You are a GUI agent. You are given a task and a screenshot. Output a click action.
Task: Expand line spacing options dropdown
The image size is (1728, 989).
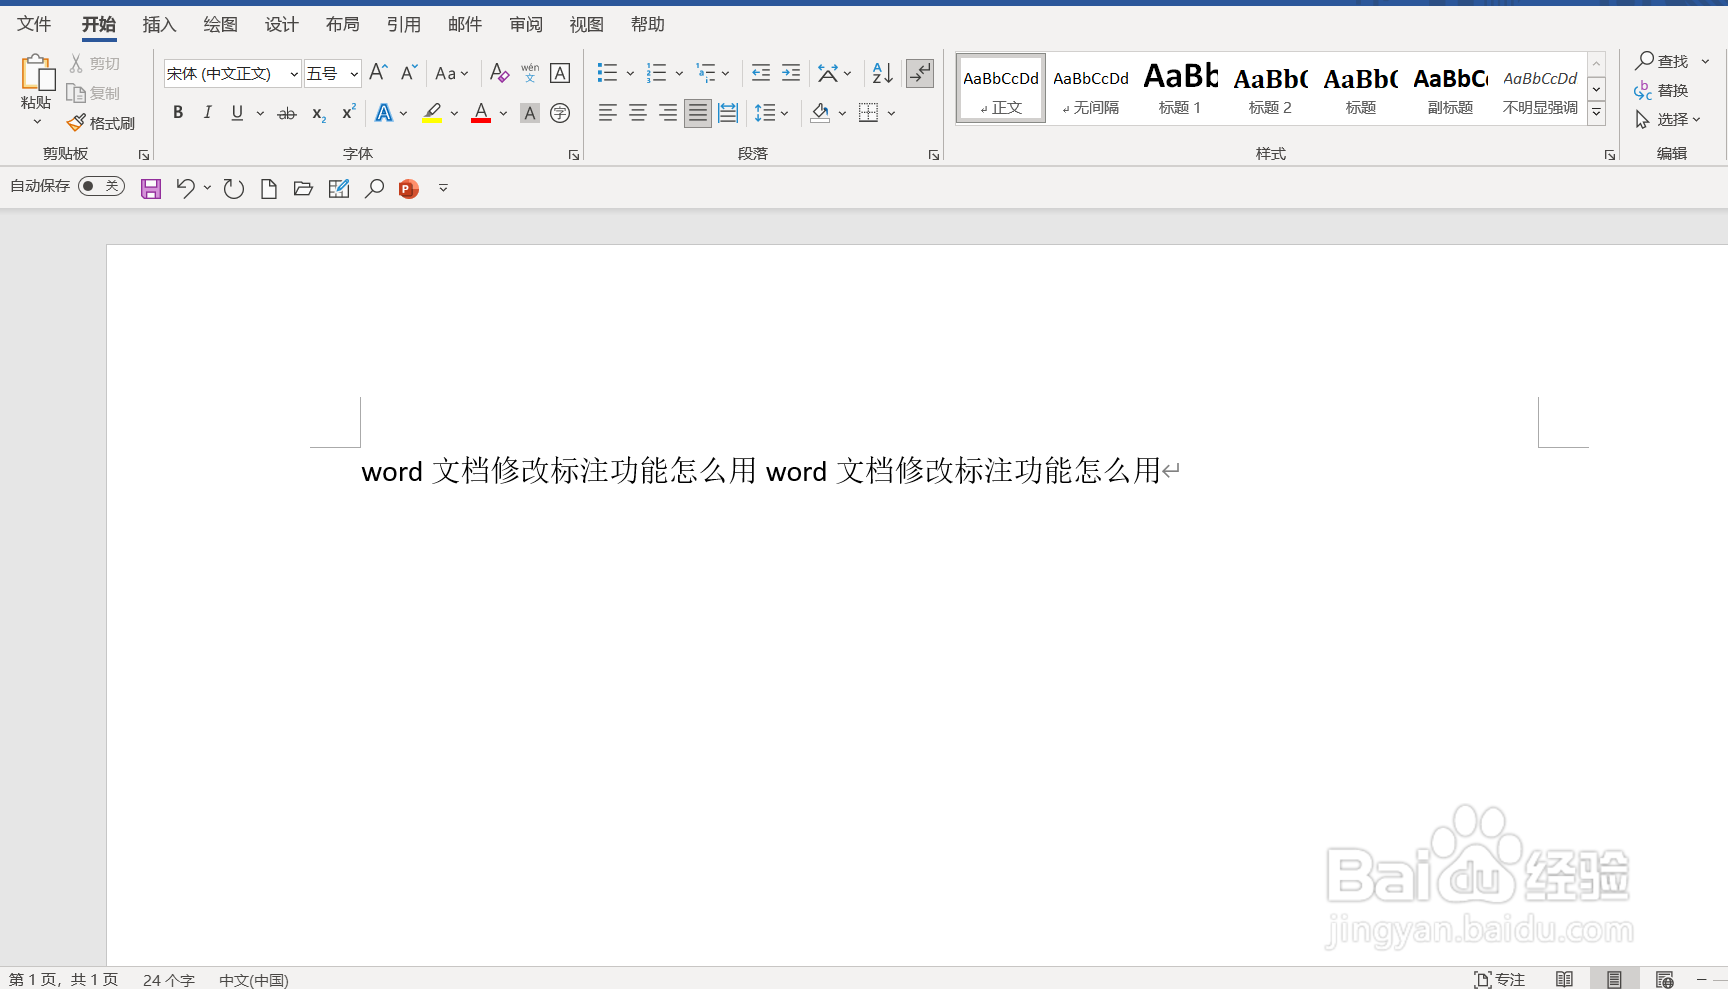click(x=784, y=113)
